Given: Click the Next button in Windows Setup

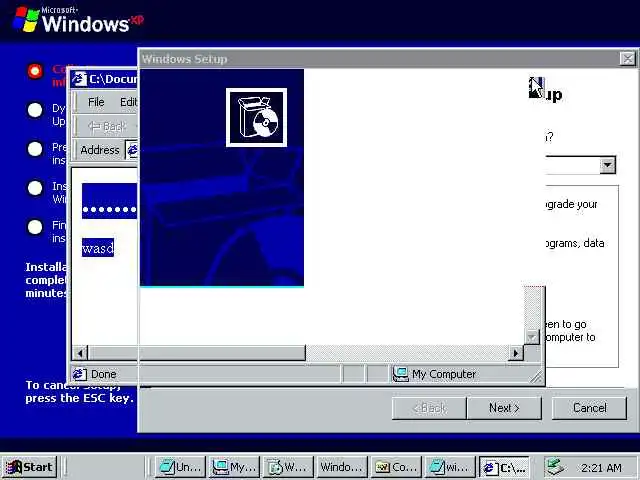Looking at the screenshot, I should click(504, 408).
